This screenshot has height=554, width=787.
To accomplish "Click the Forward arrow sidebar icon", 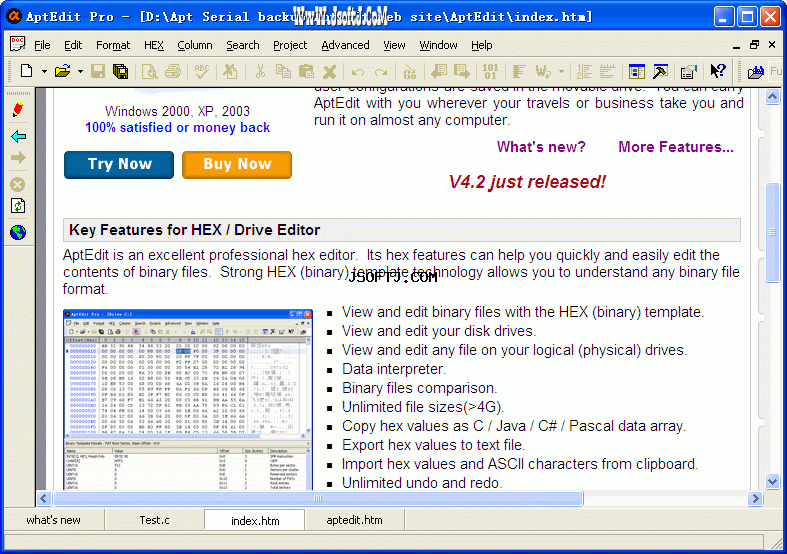I will click(18, 158).
